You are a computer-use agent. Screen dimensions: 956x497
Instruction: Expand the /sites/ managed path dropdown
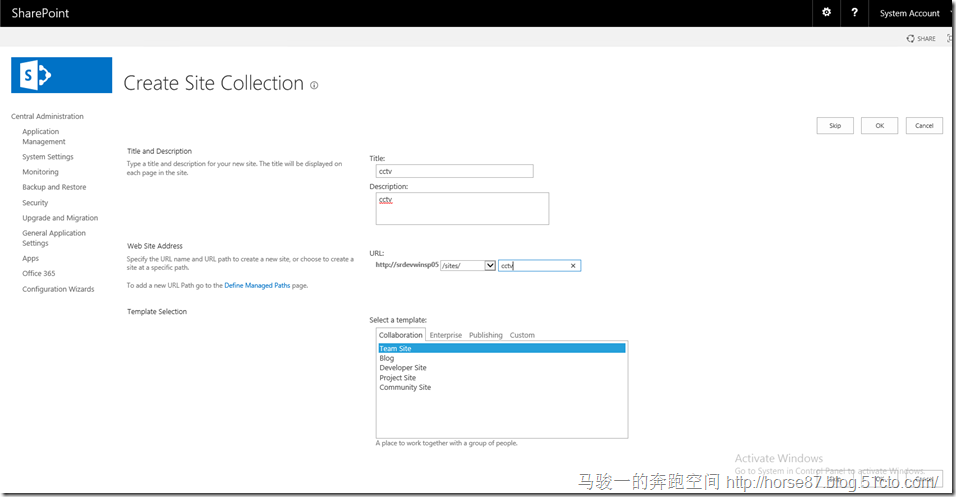(x=490, y=265)
